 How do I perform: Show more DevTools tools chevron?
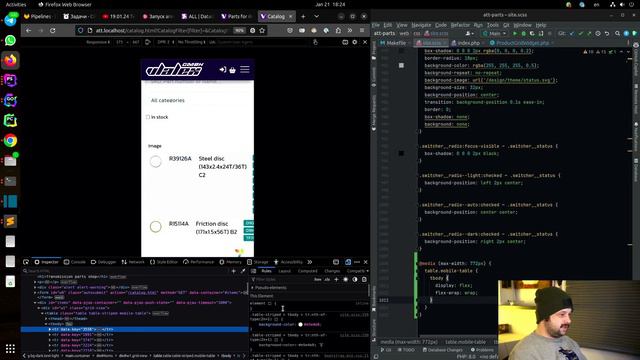310,262
